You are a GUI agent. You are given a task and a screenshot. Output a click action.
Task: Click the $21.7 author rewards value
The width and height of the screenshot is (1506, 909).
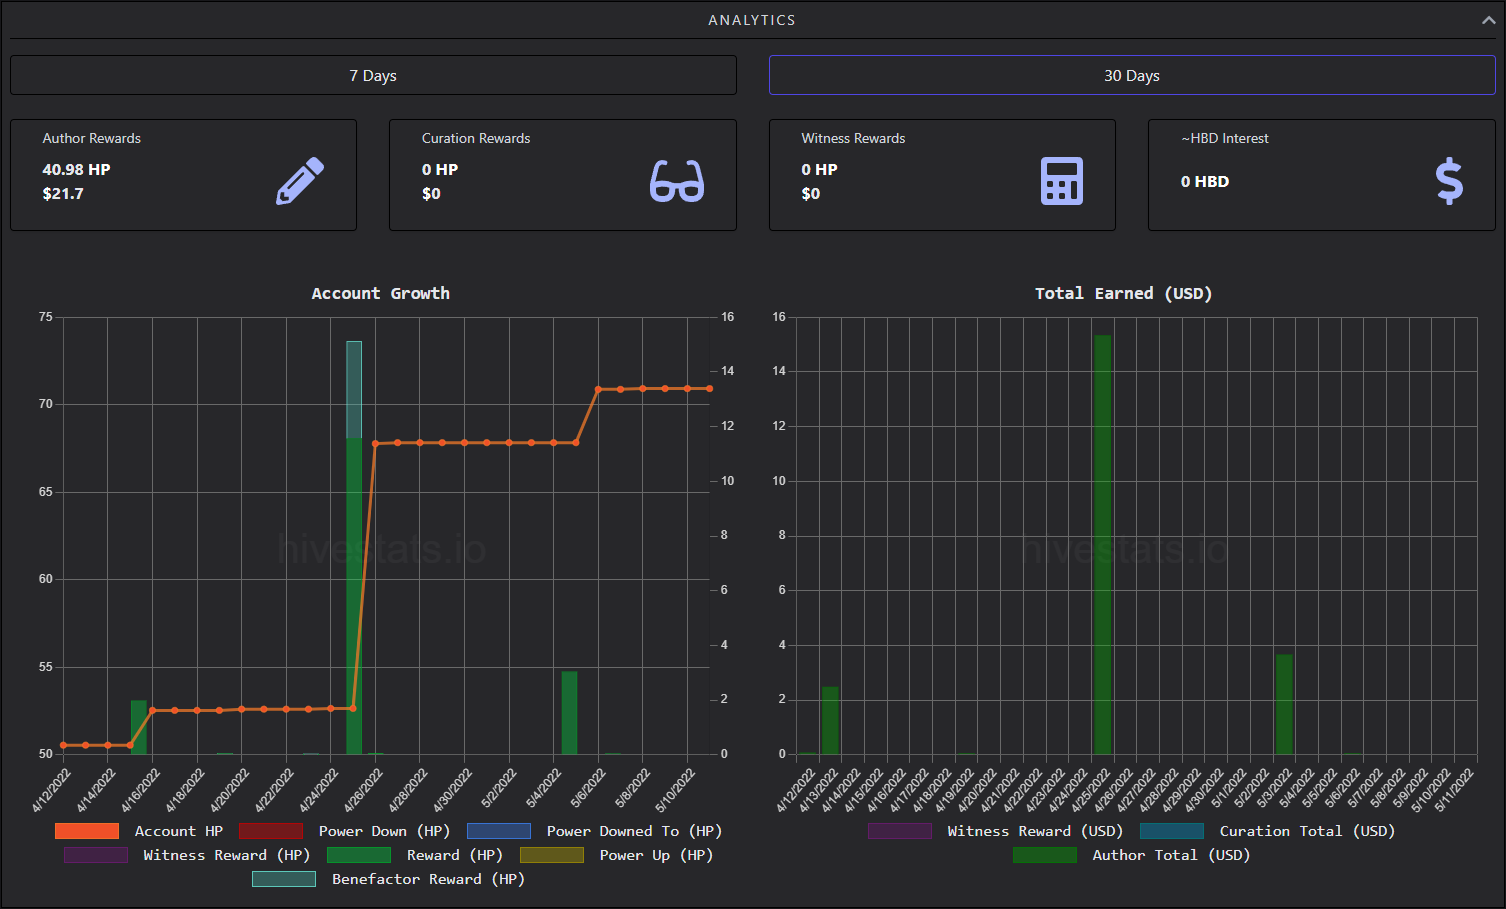(63, 193)
